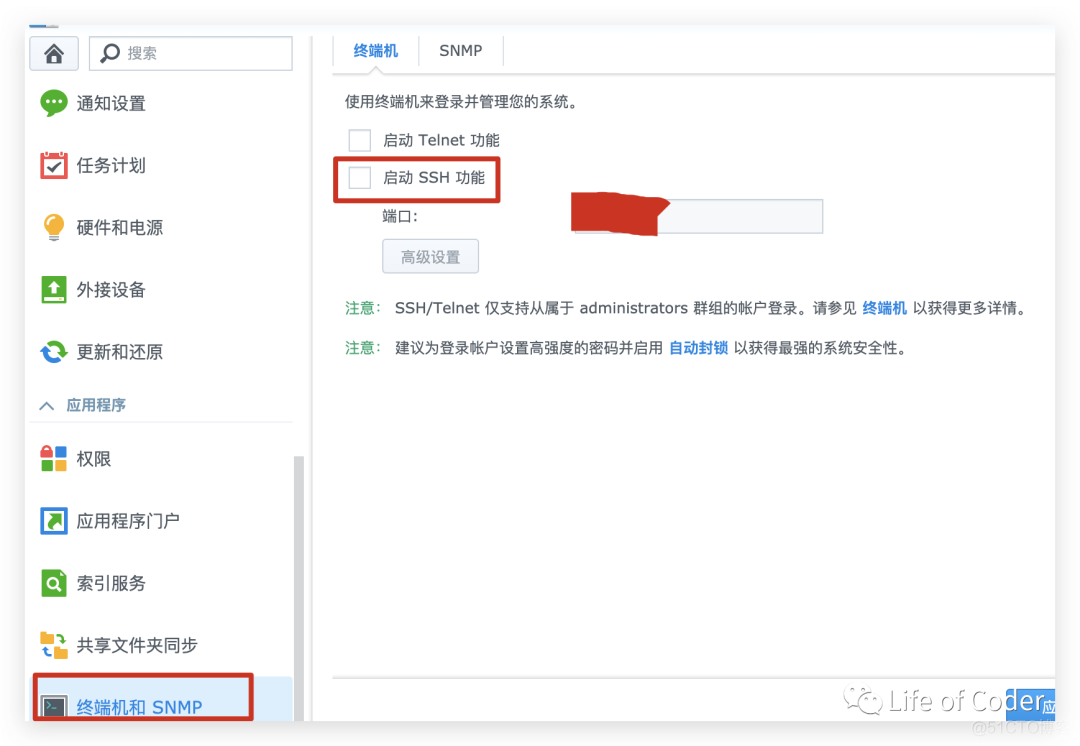Open the 自动封锁 link
The height and width of the screenshot is (746, 1080).
698,348
